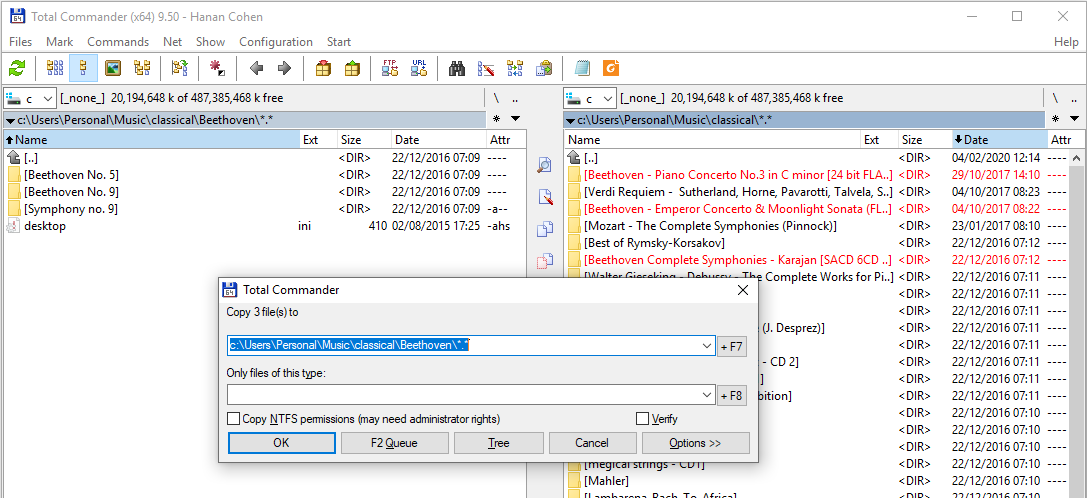Click the + F8 button
This screenshot has width=1087, height=498.
[732, 396]
